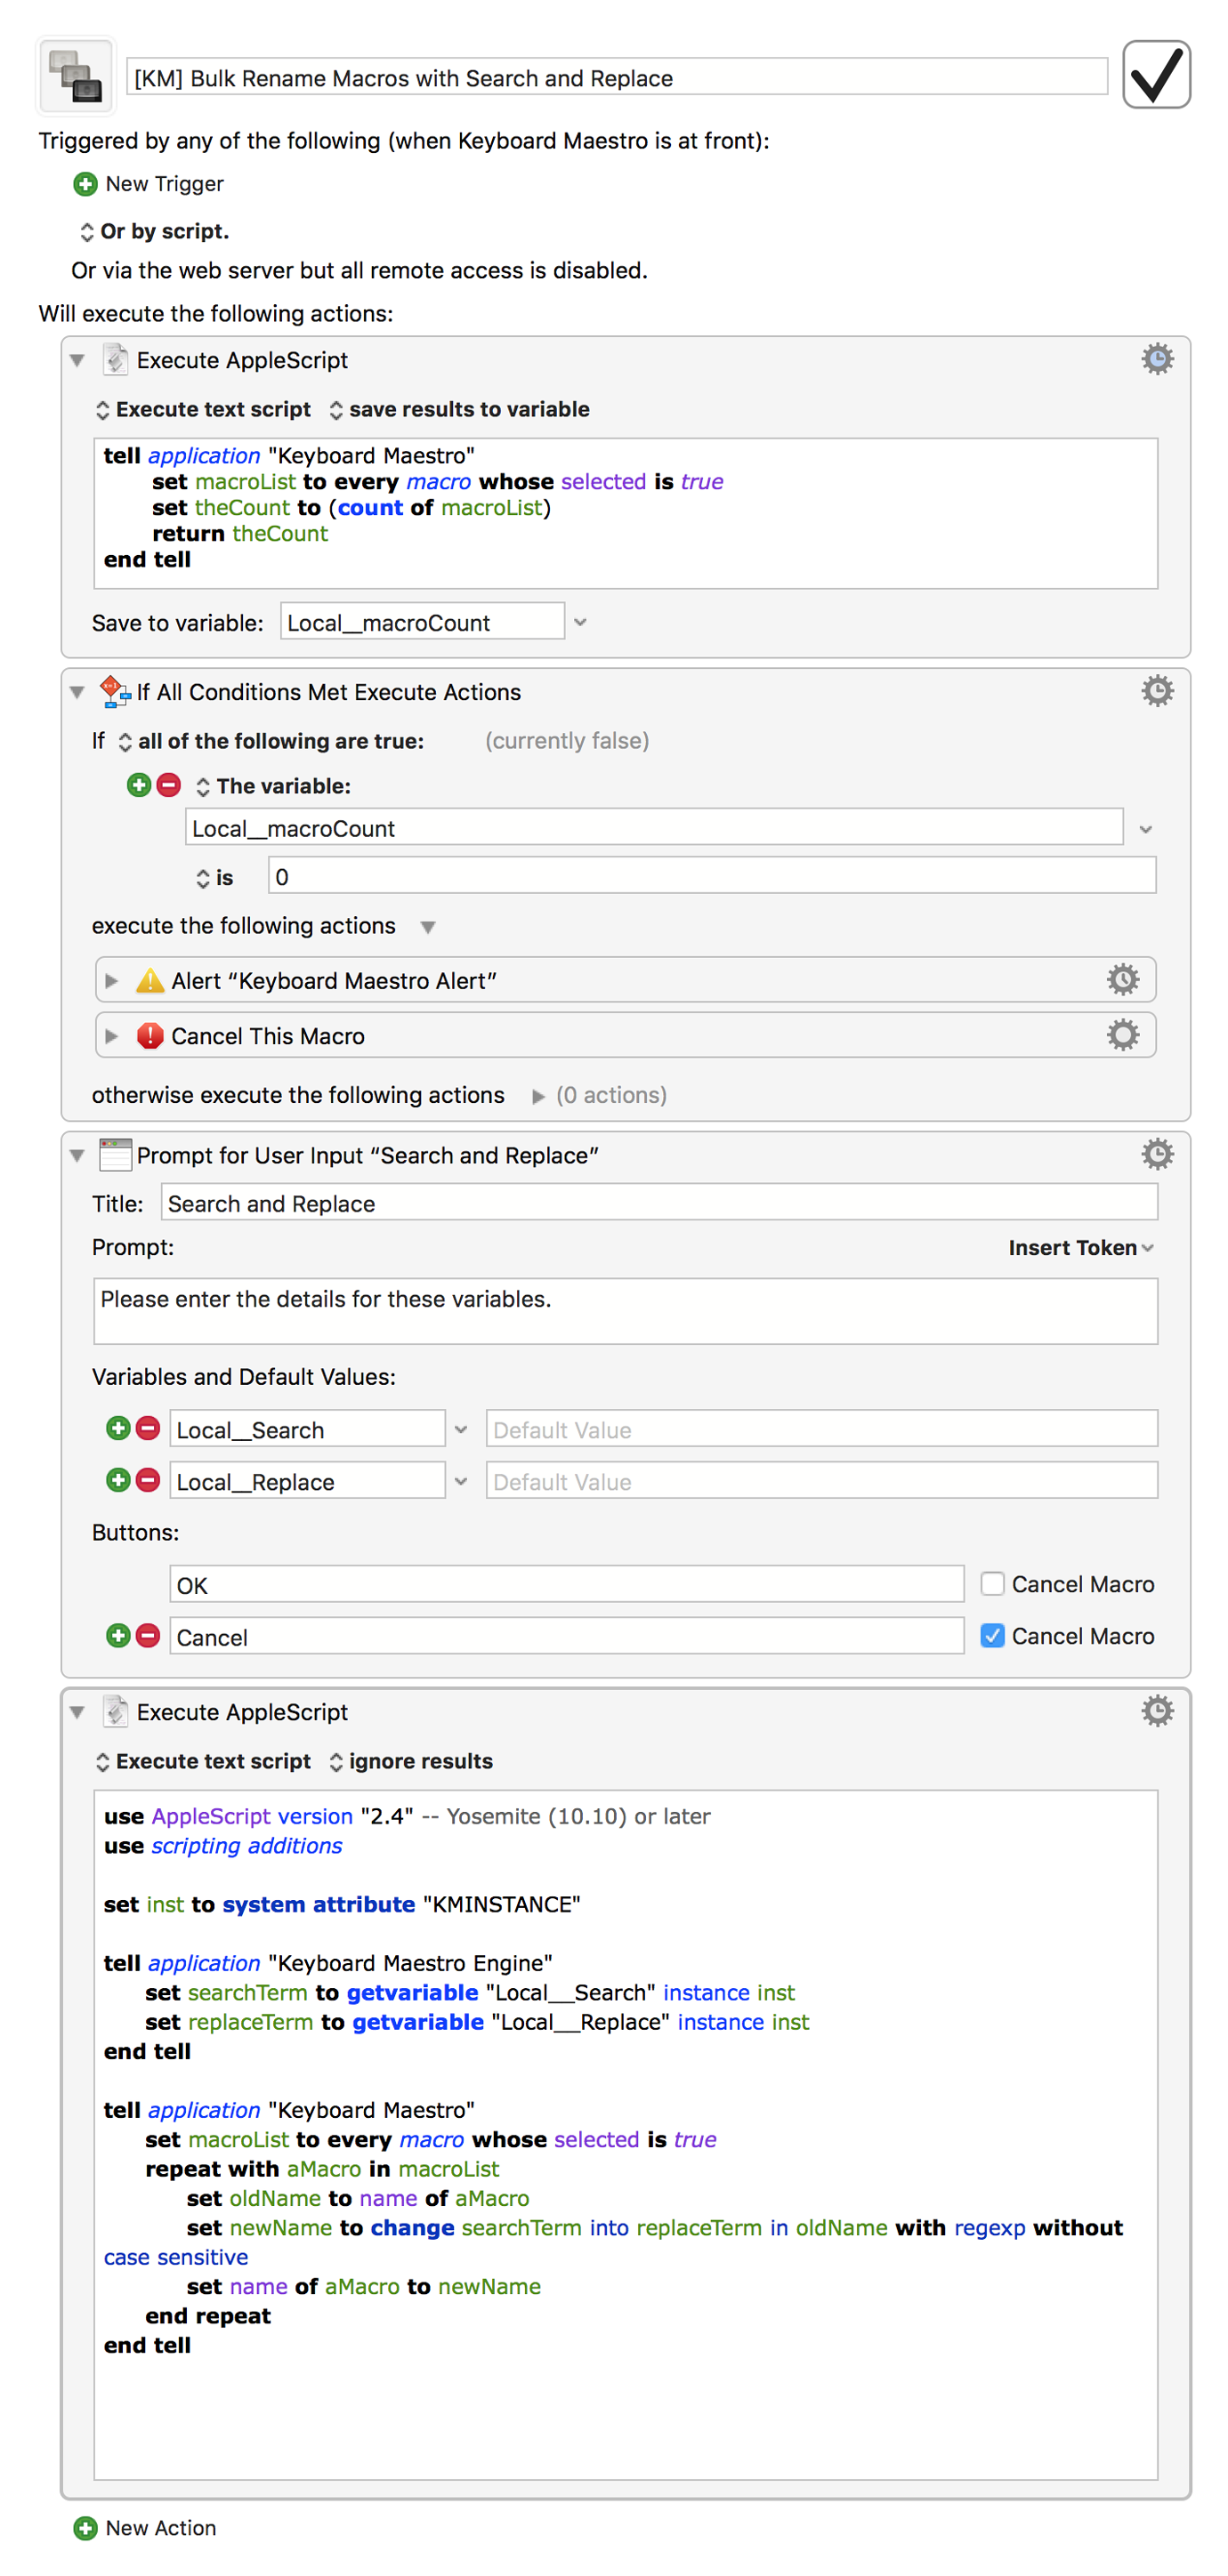Collapse the If All Conditions Met action

pos(77,692)
